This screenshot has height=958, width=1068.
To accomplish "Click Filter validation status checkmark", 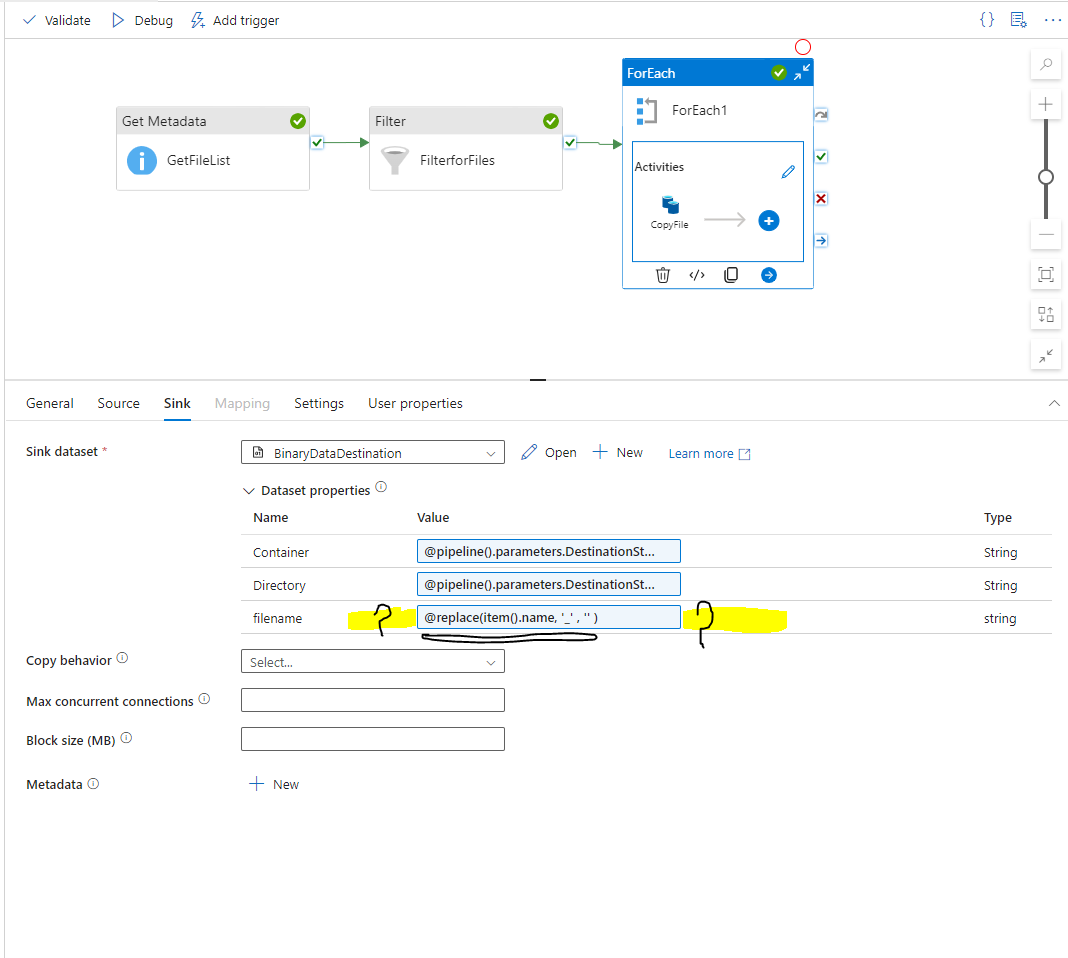I will [550, 121].
